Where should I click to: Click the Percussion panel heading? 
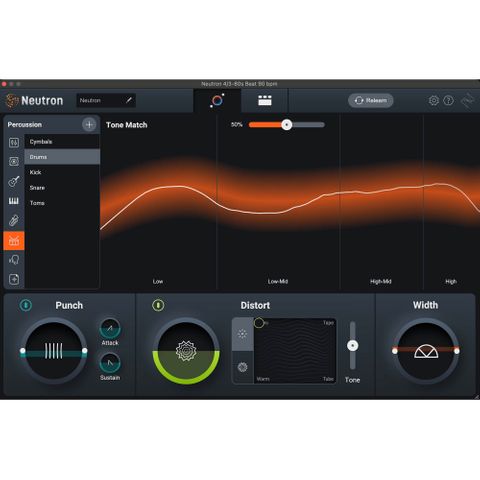coord(25,125)
